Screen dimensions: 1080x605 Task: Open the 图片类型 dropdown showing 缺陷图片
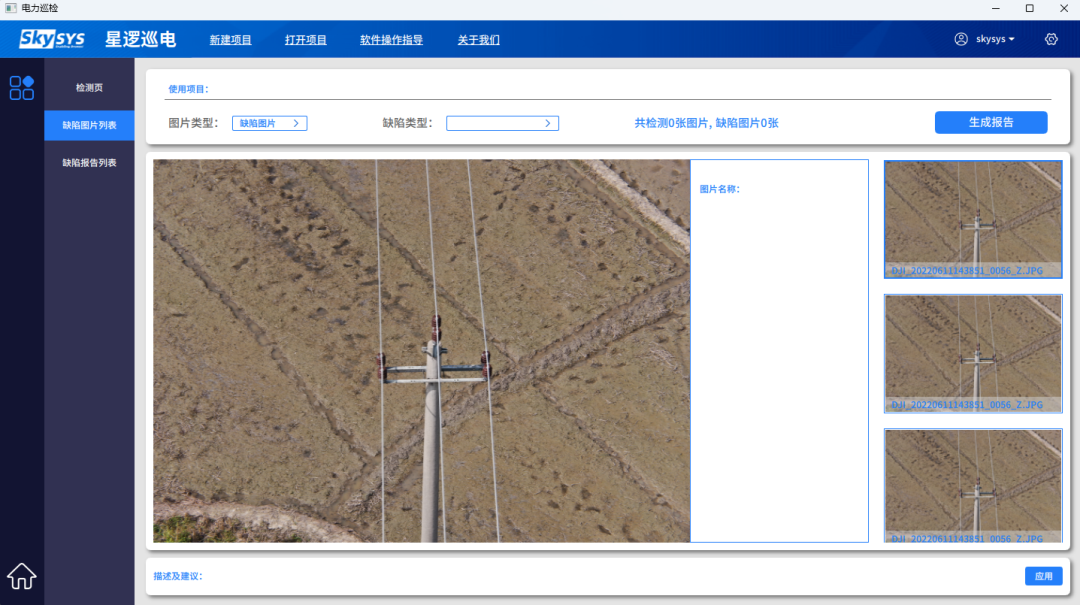click(269, 123)
